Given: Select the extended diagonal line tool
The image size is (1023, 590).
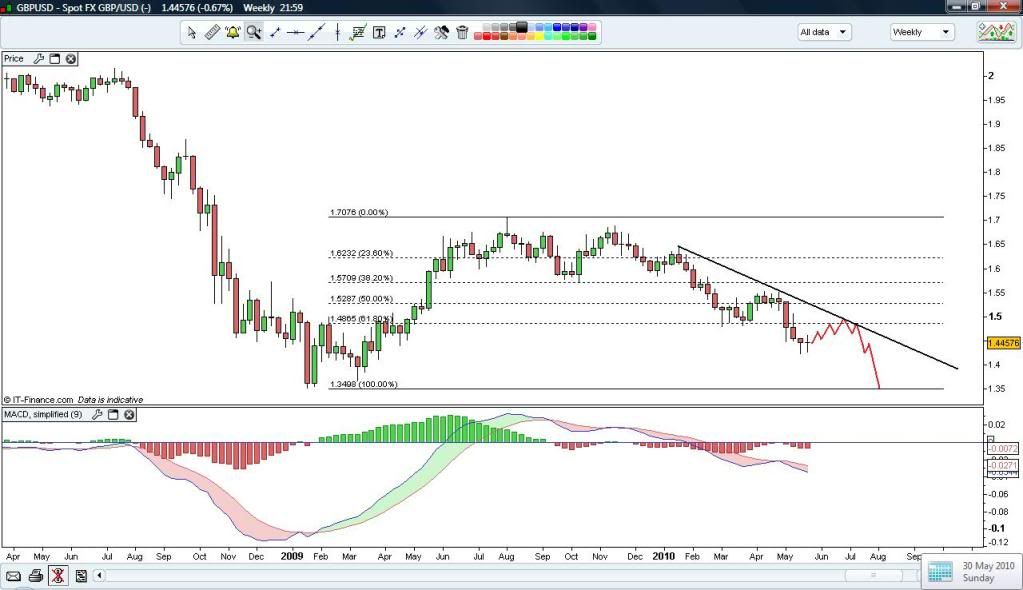Looking at the screenshot, I should coord(317,32).
